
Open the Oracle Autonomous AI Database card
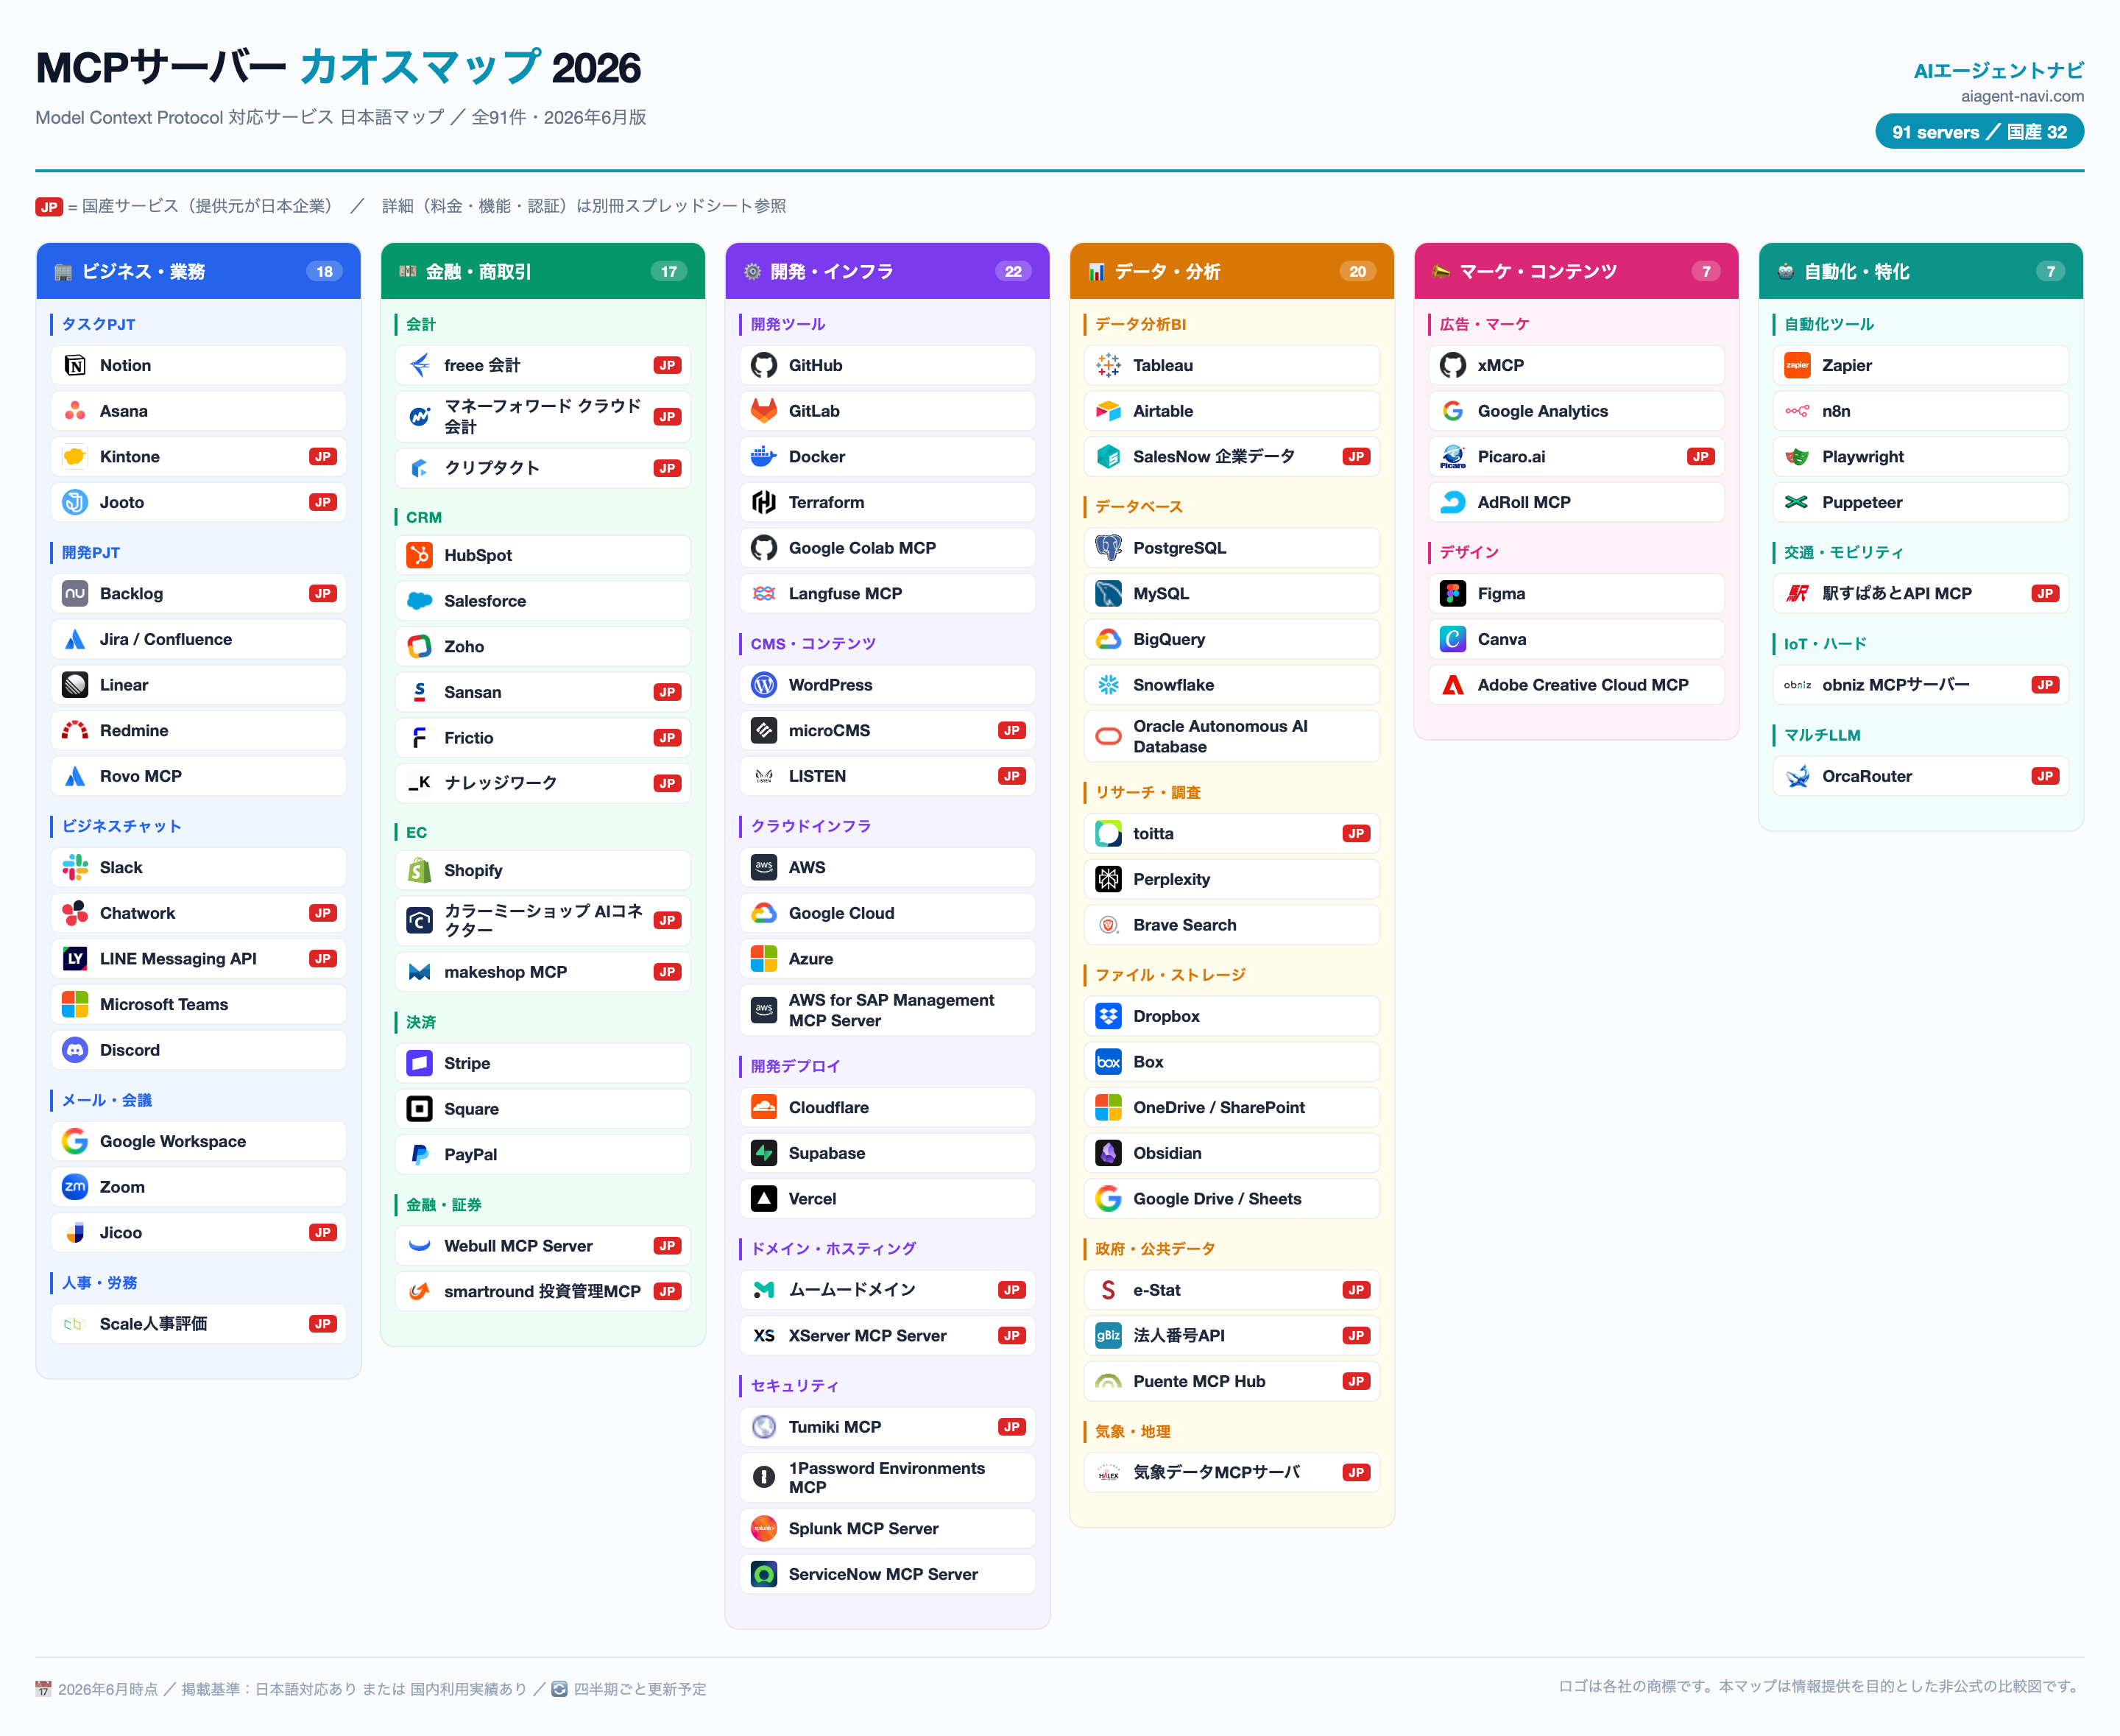coord(1232,737)
